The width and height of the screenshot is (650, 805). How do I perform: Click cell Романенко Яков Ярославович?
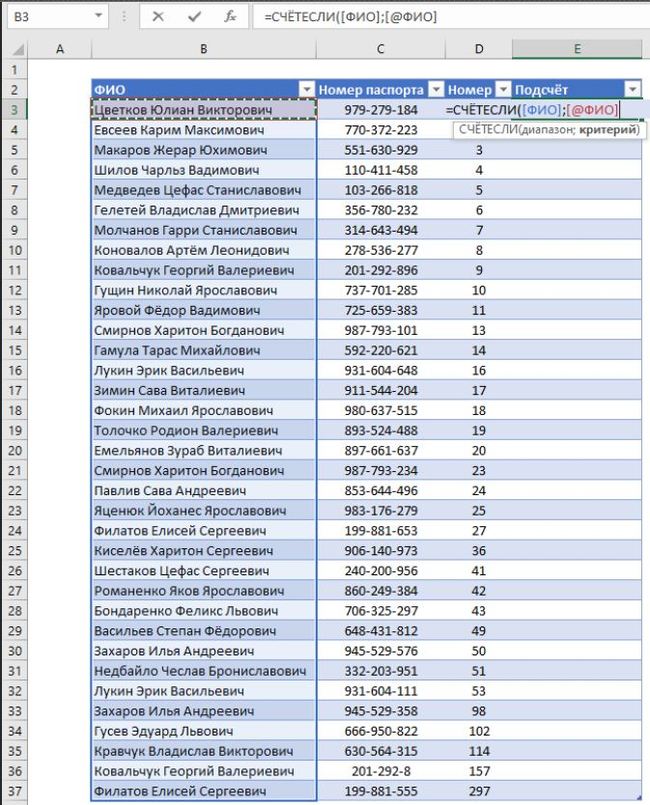tap(204, 591)
